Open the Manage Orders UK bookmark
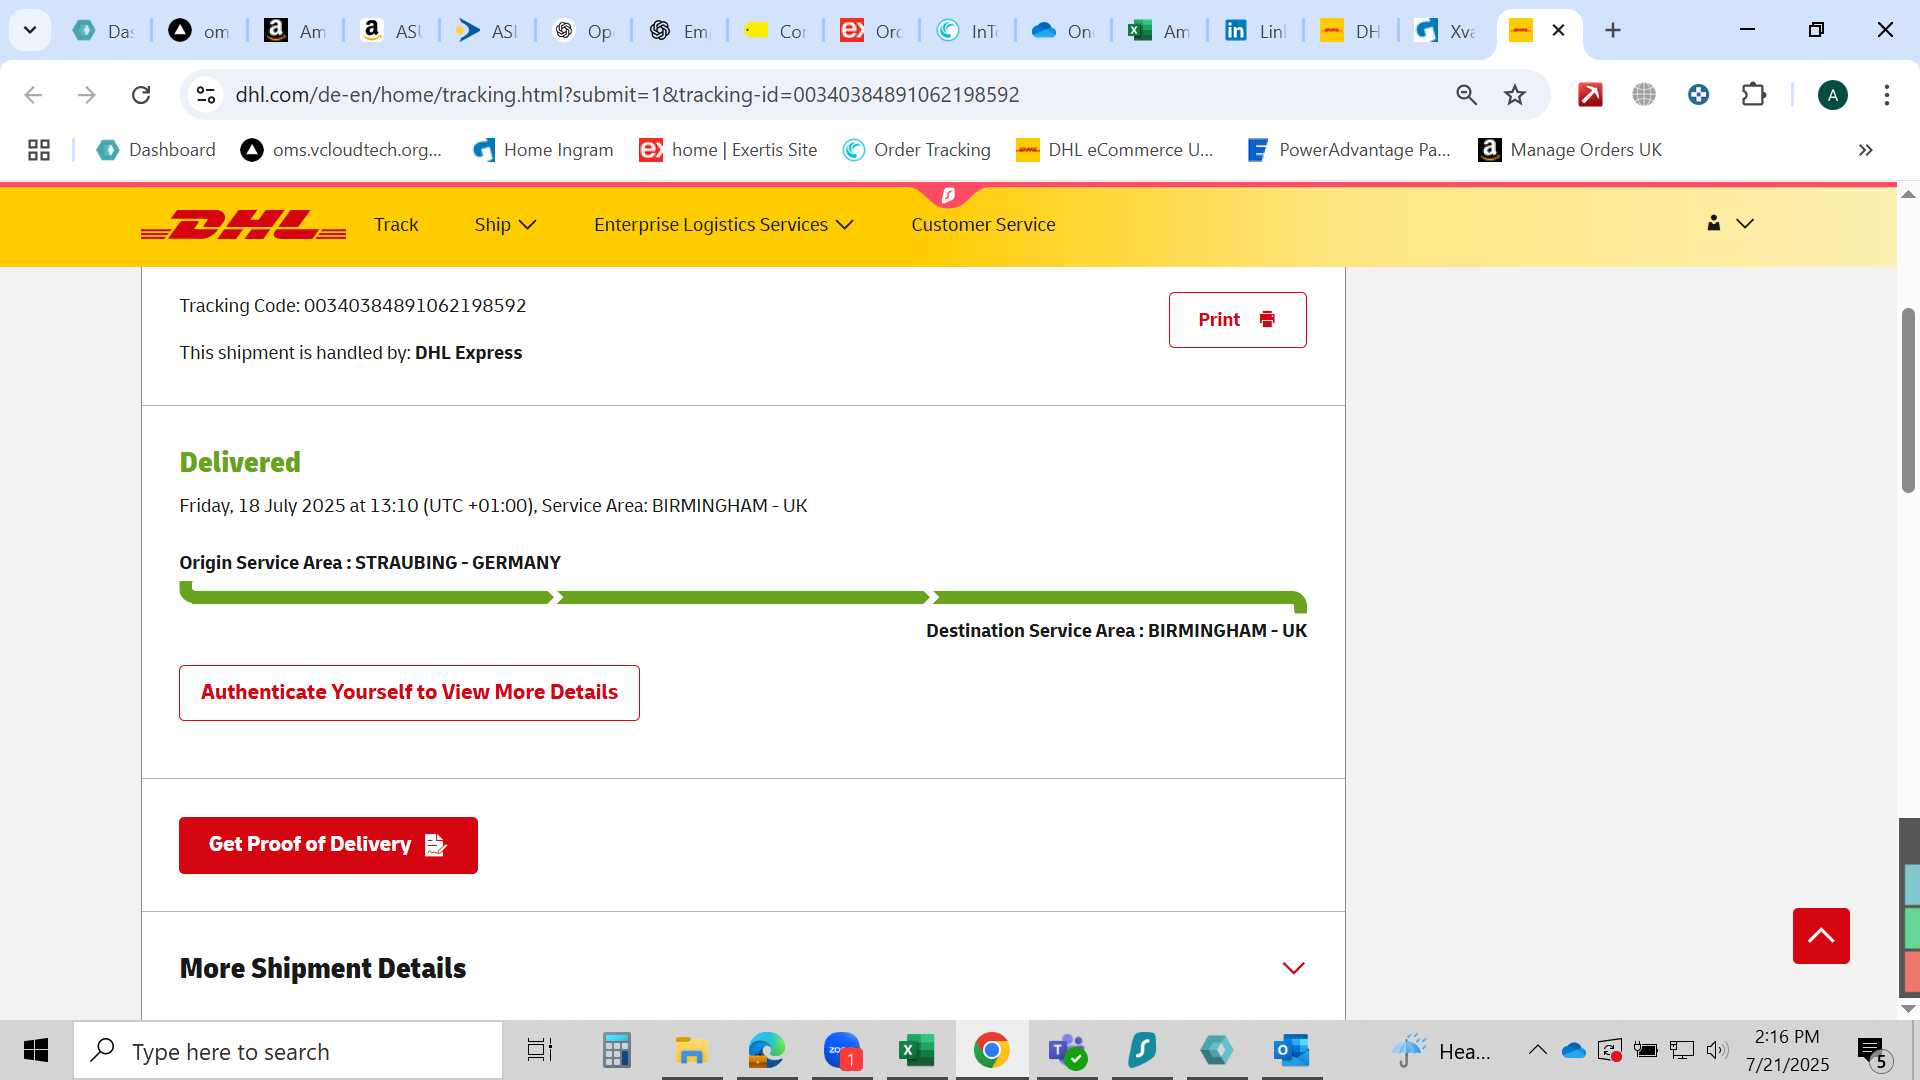 1570,150
